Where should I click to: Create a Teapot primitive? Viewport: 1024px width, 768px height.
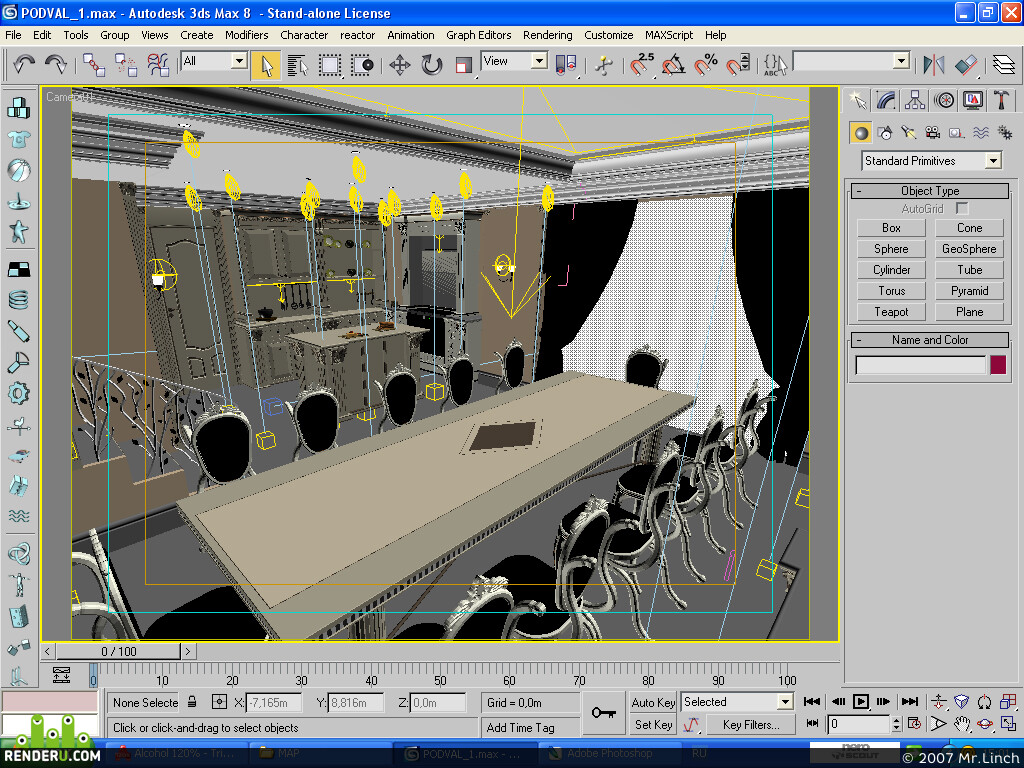(891, 312)
